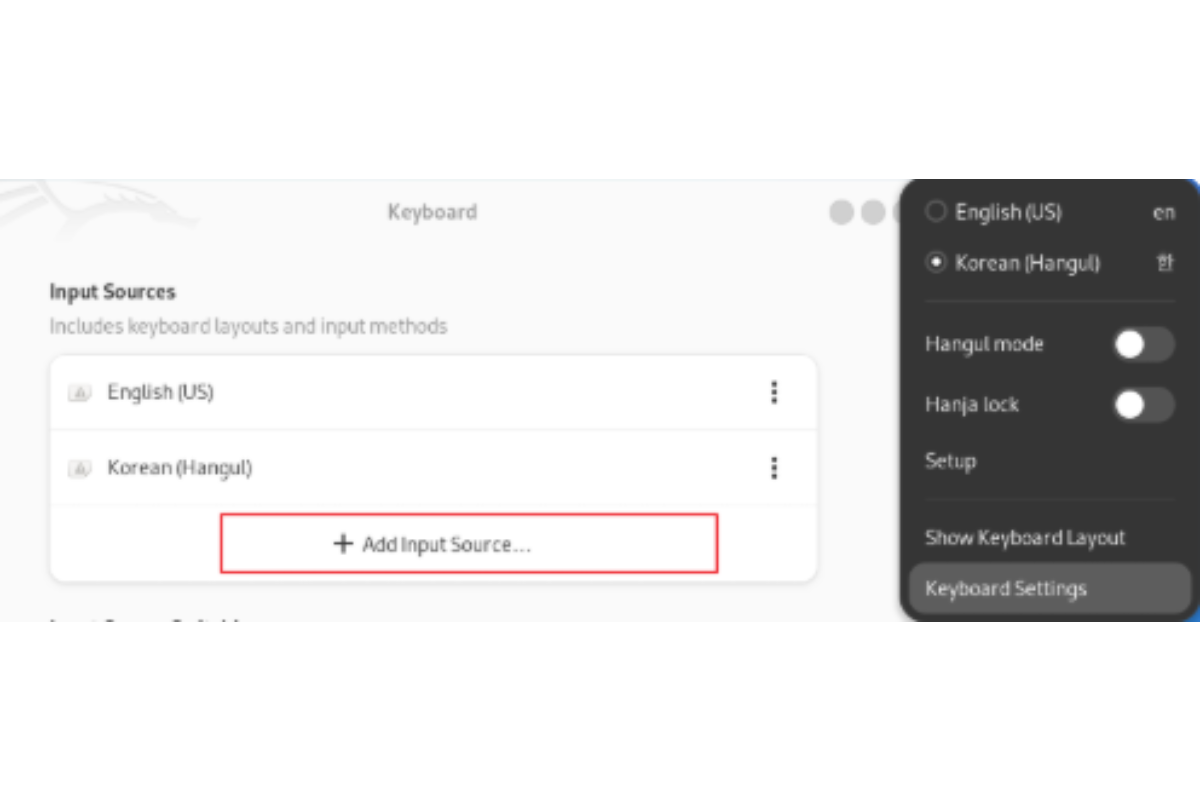Open three-dot options for Korean (Hangul) source
1200x800 pixels.
774,468
